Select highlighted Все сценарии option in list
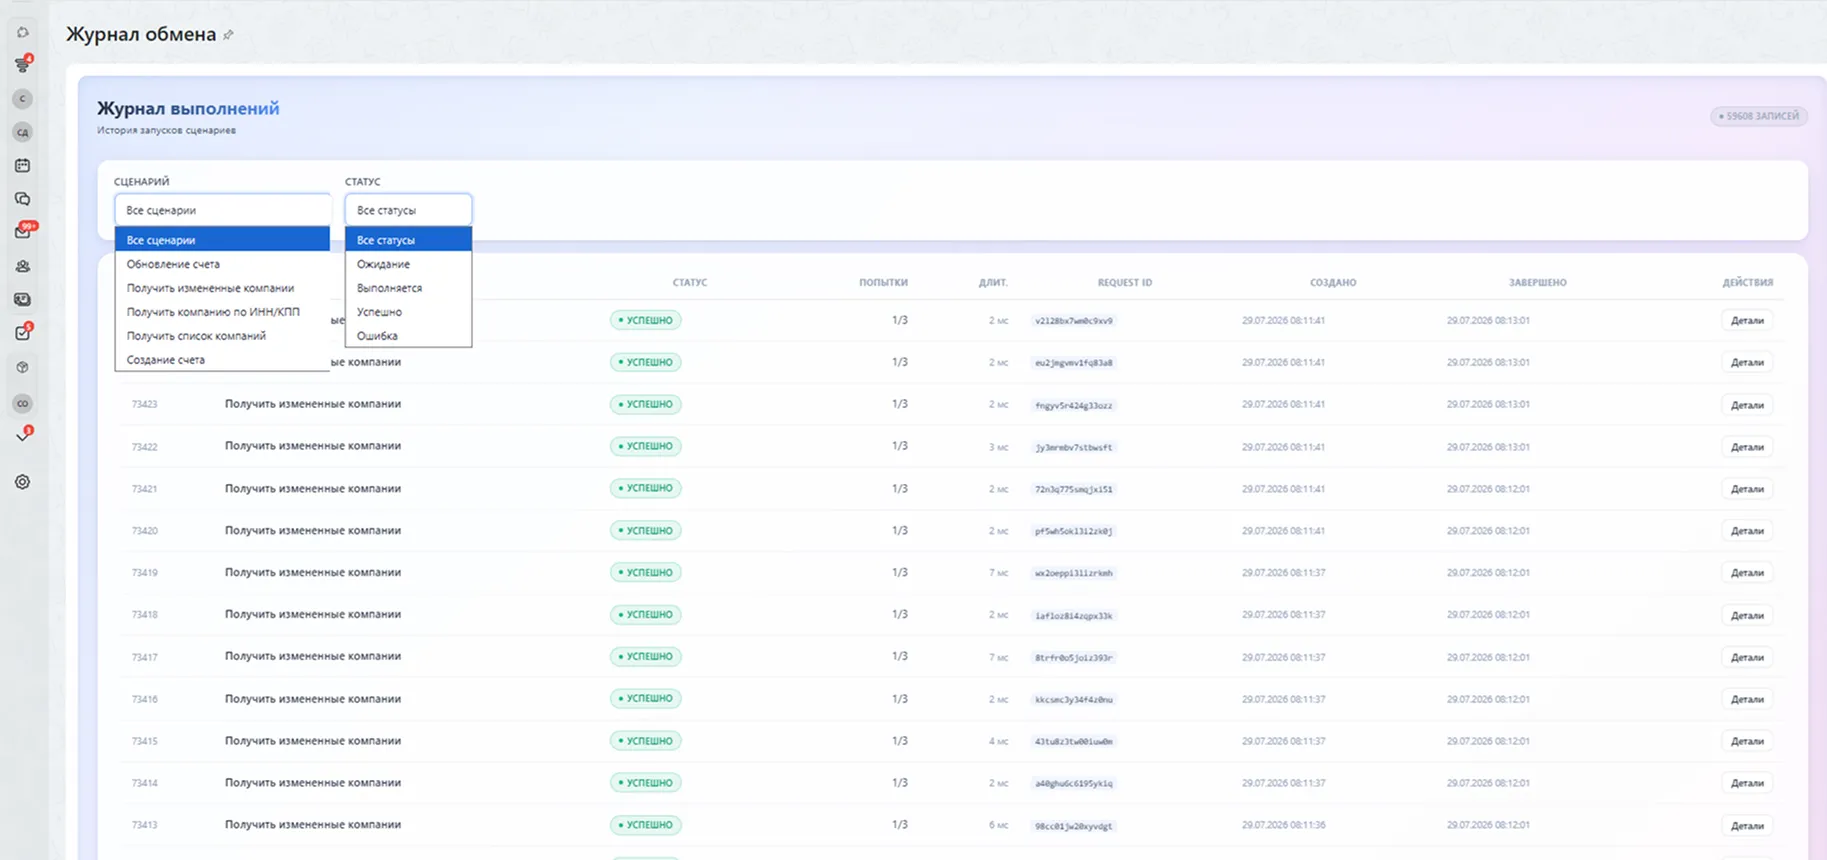Screen dimensions: 1827x860 click(222, 240)
